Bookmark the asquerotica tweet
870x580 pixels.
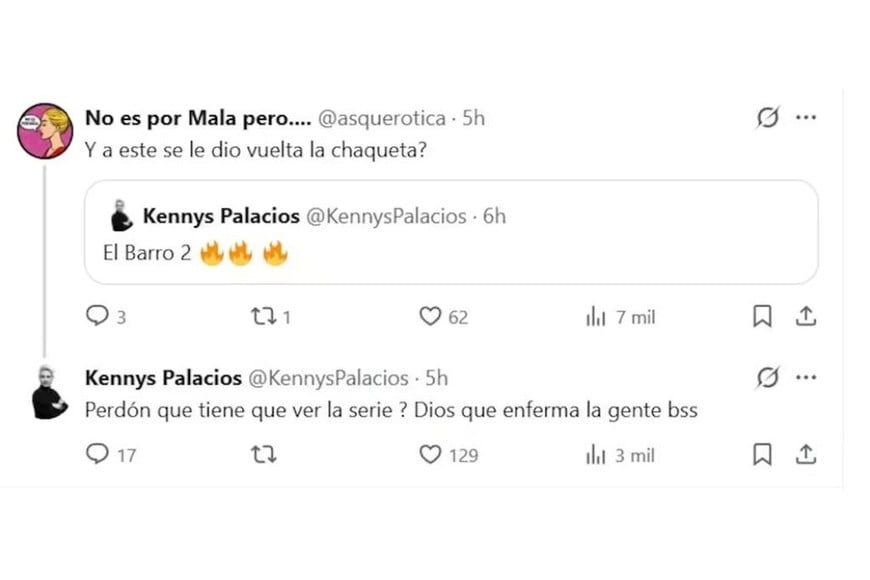[x=762, y=317]
